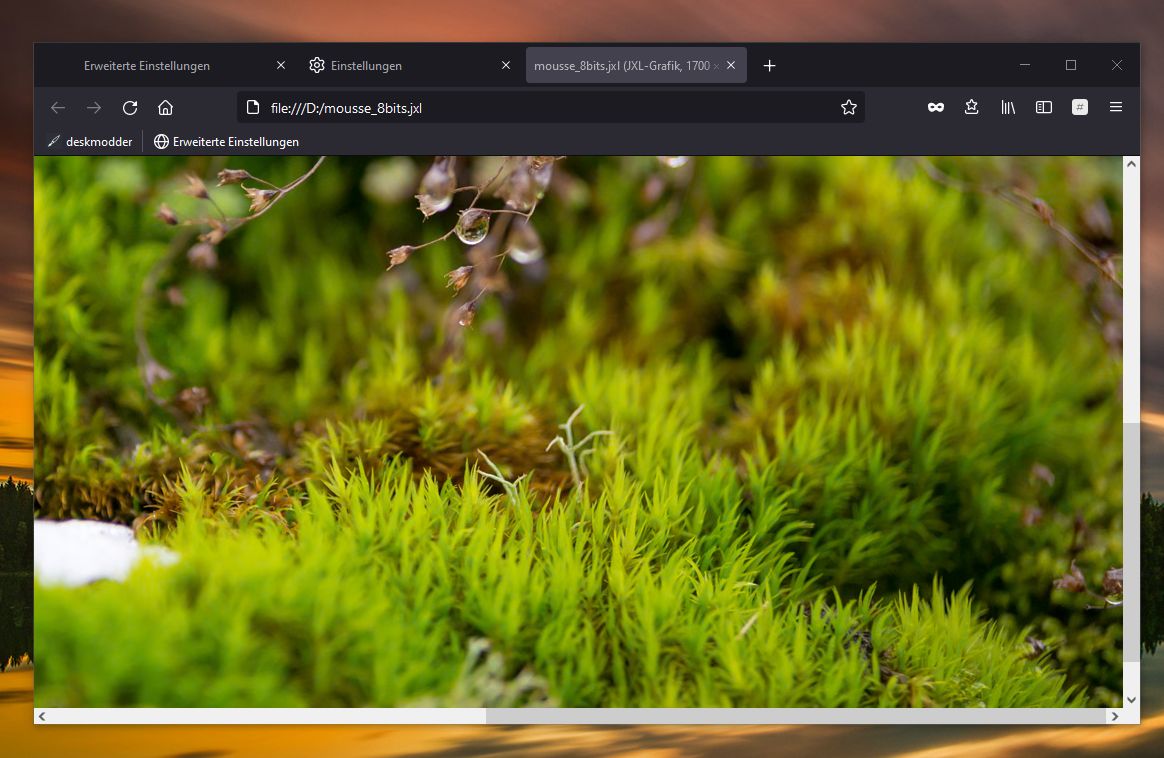Image resolution: width=1164 pixels, height=758 pixels.
Task: Select the mousse_8bits.jxl tab
Action: click(636, 65)
